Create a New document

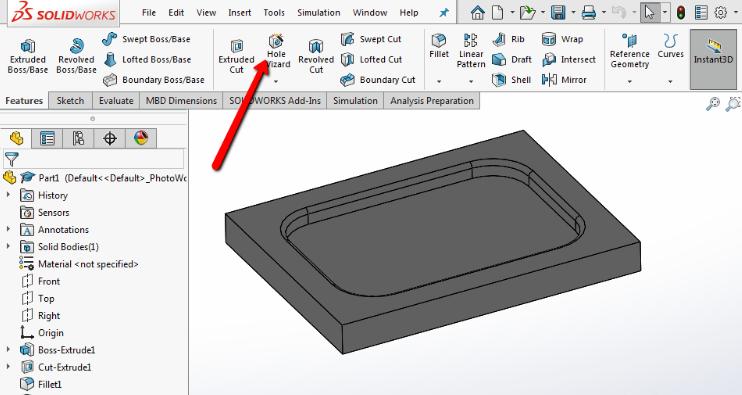pyautogui.click(x=498, y=13)
